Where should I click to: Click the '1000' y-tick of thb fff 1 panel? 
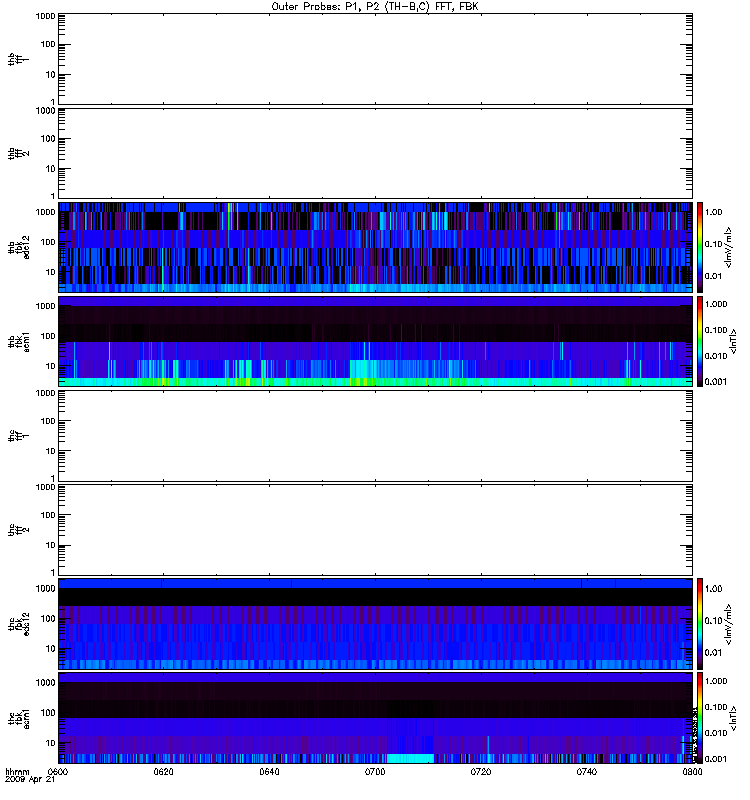pyautogui.click(x=45, y=16)
